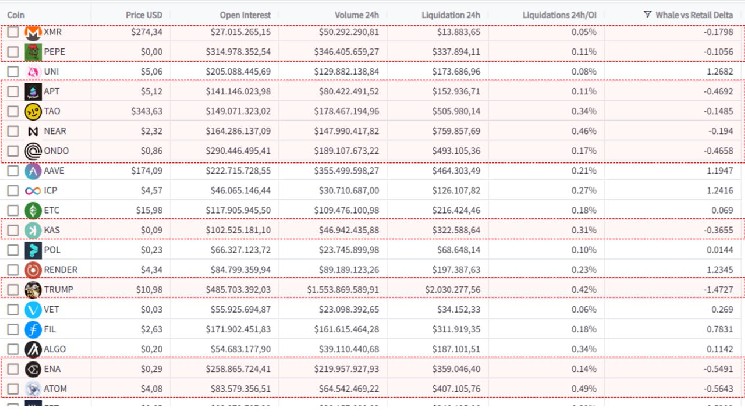Click the XMR Monero coin icon
This screenshot has width=745, height=419.
point(34,33)
